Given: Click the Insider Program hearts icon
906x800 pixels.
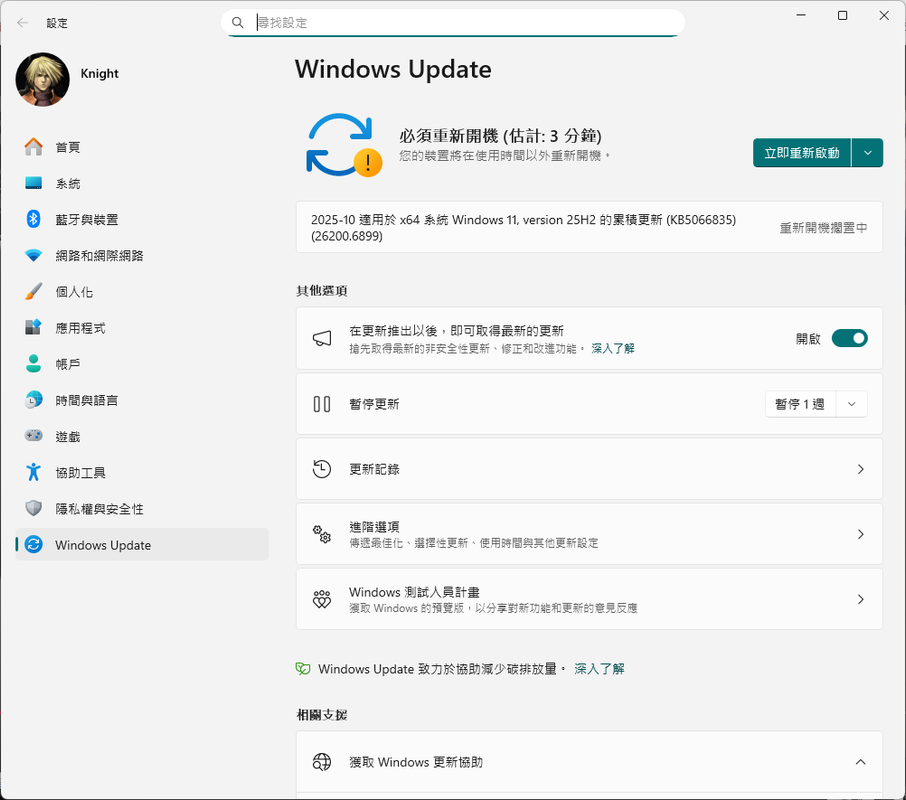Looking at the screenshot, I should coord(322,599).
